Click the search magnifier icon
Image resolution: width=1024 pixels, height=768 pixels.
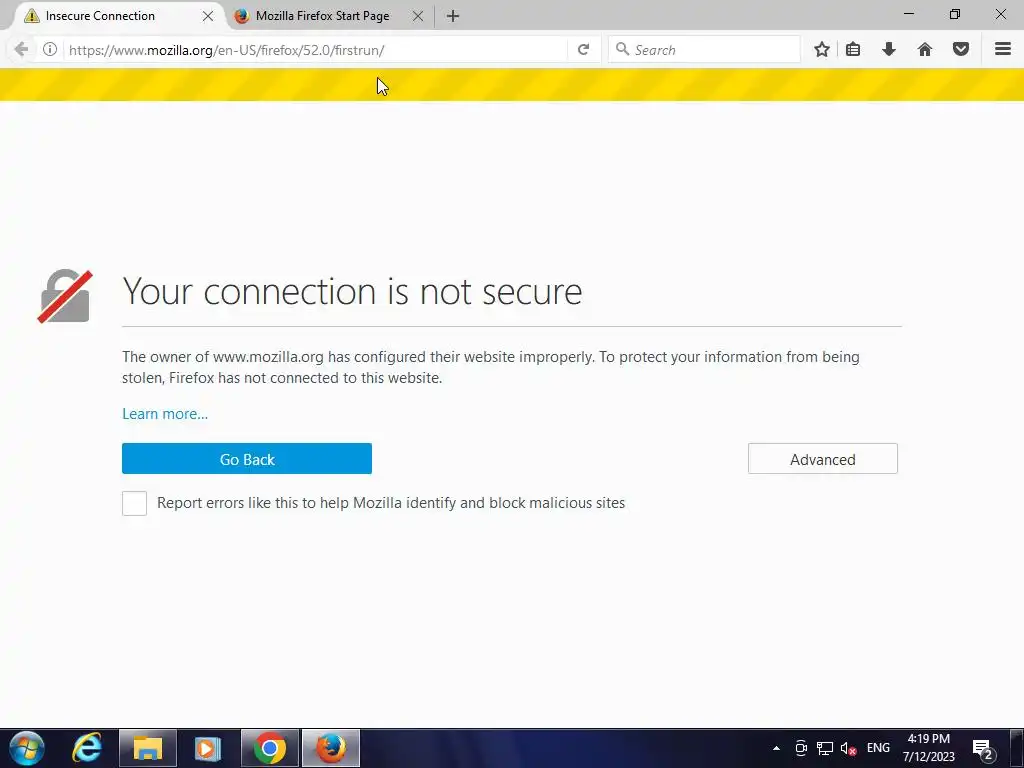(x=622, y=49)
